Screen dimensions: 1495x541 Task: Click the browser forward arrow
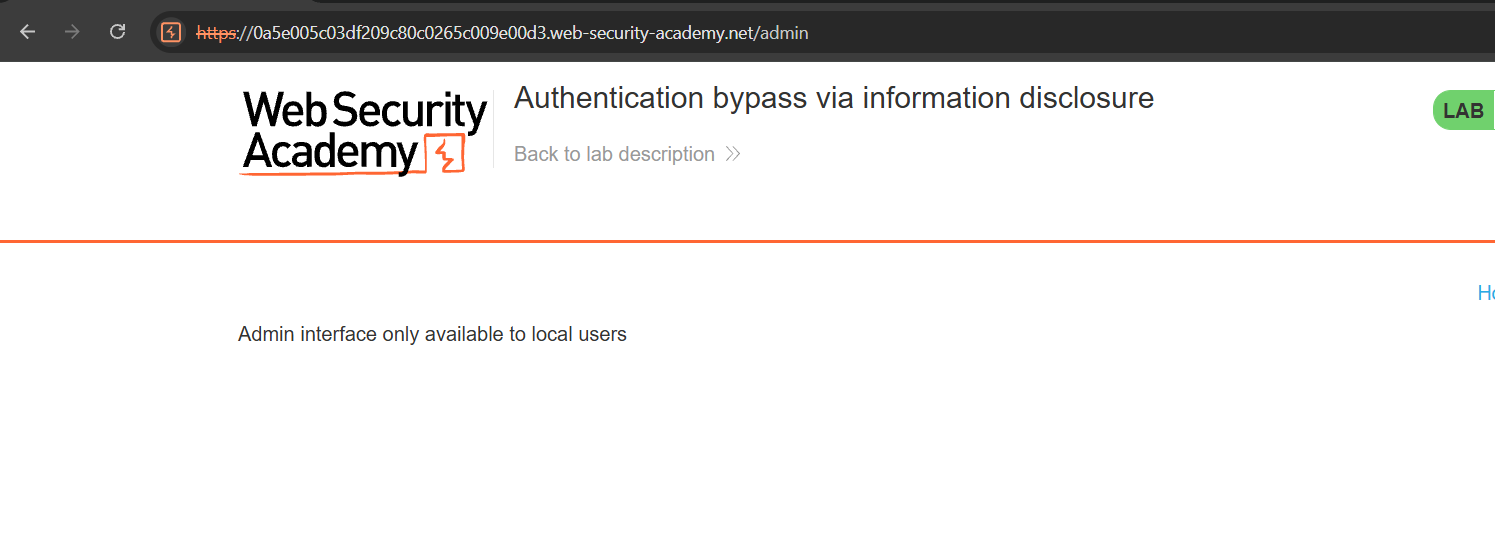(x=72, y=32)
